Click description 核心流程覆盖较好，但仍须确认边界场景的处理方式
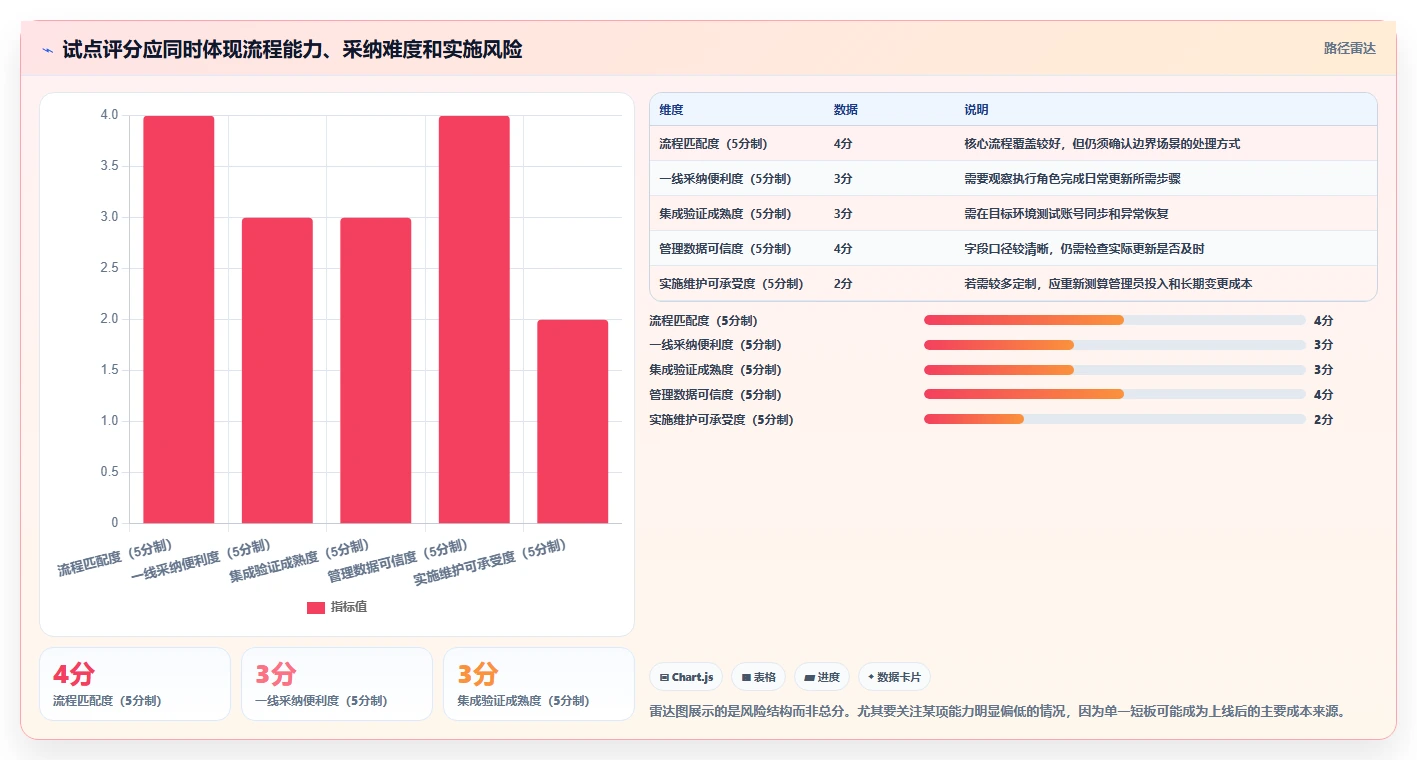 [x=1102, y=144]
